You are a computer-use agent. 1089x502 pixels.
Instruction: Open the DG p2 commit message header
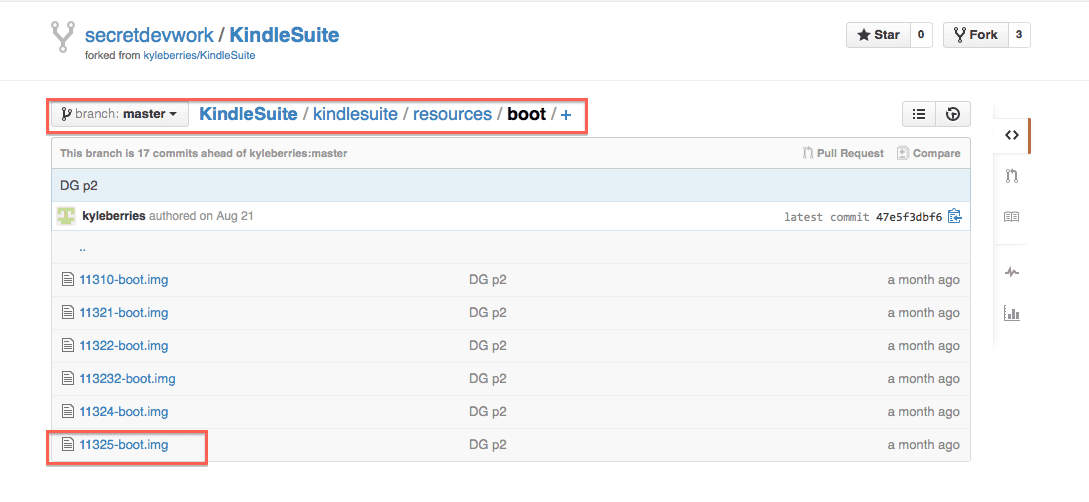78,185
